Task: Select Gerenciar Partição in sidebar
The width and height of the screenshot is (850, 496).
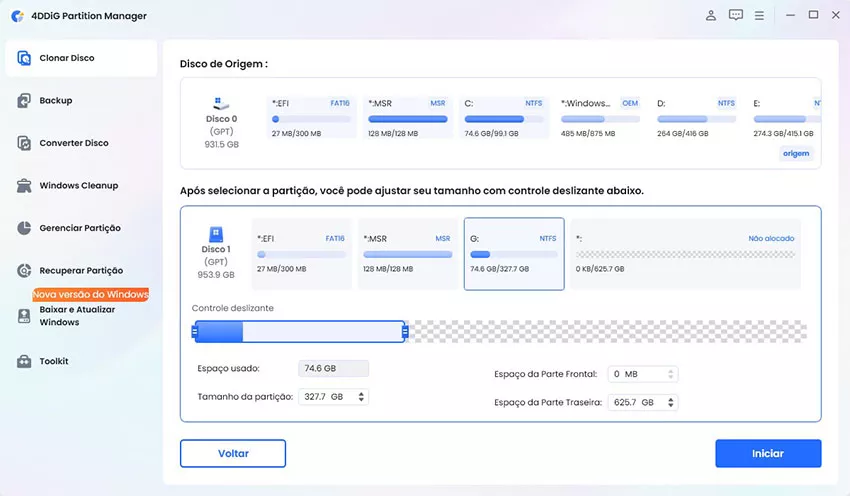Action: click(81, 228)
